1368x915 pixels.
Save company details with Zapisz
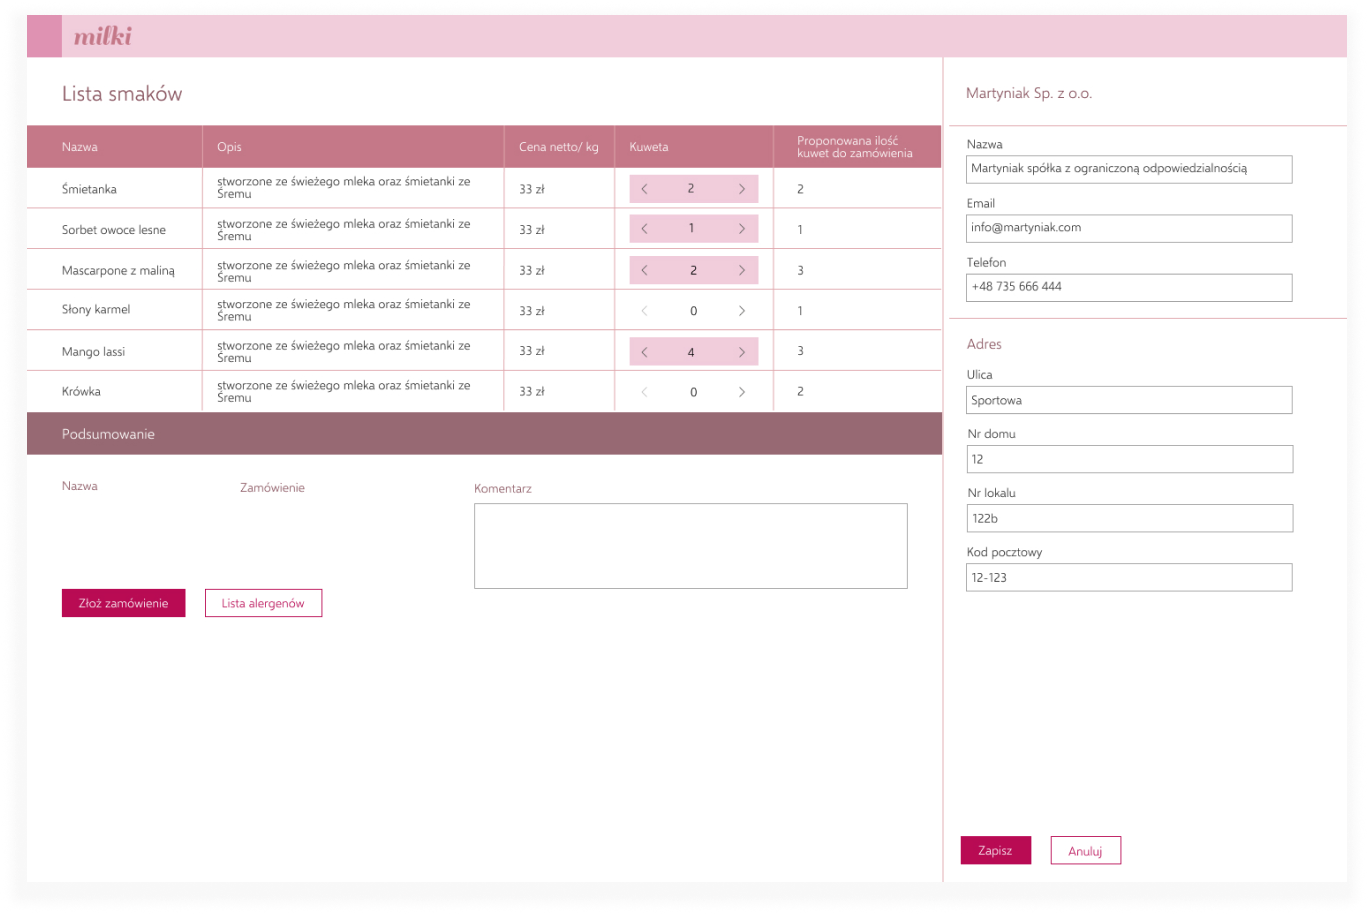(995, 851)
